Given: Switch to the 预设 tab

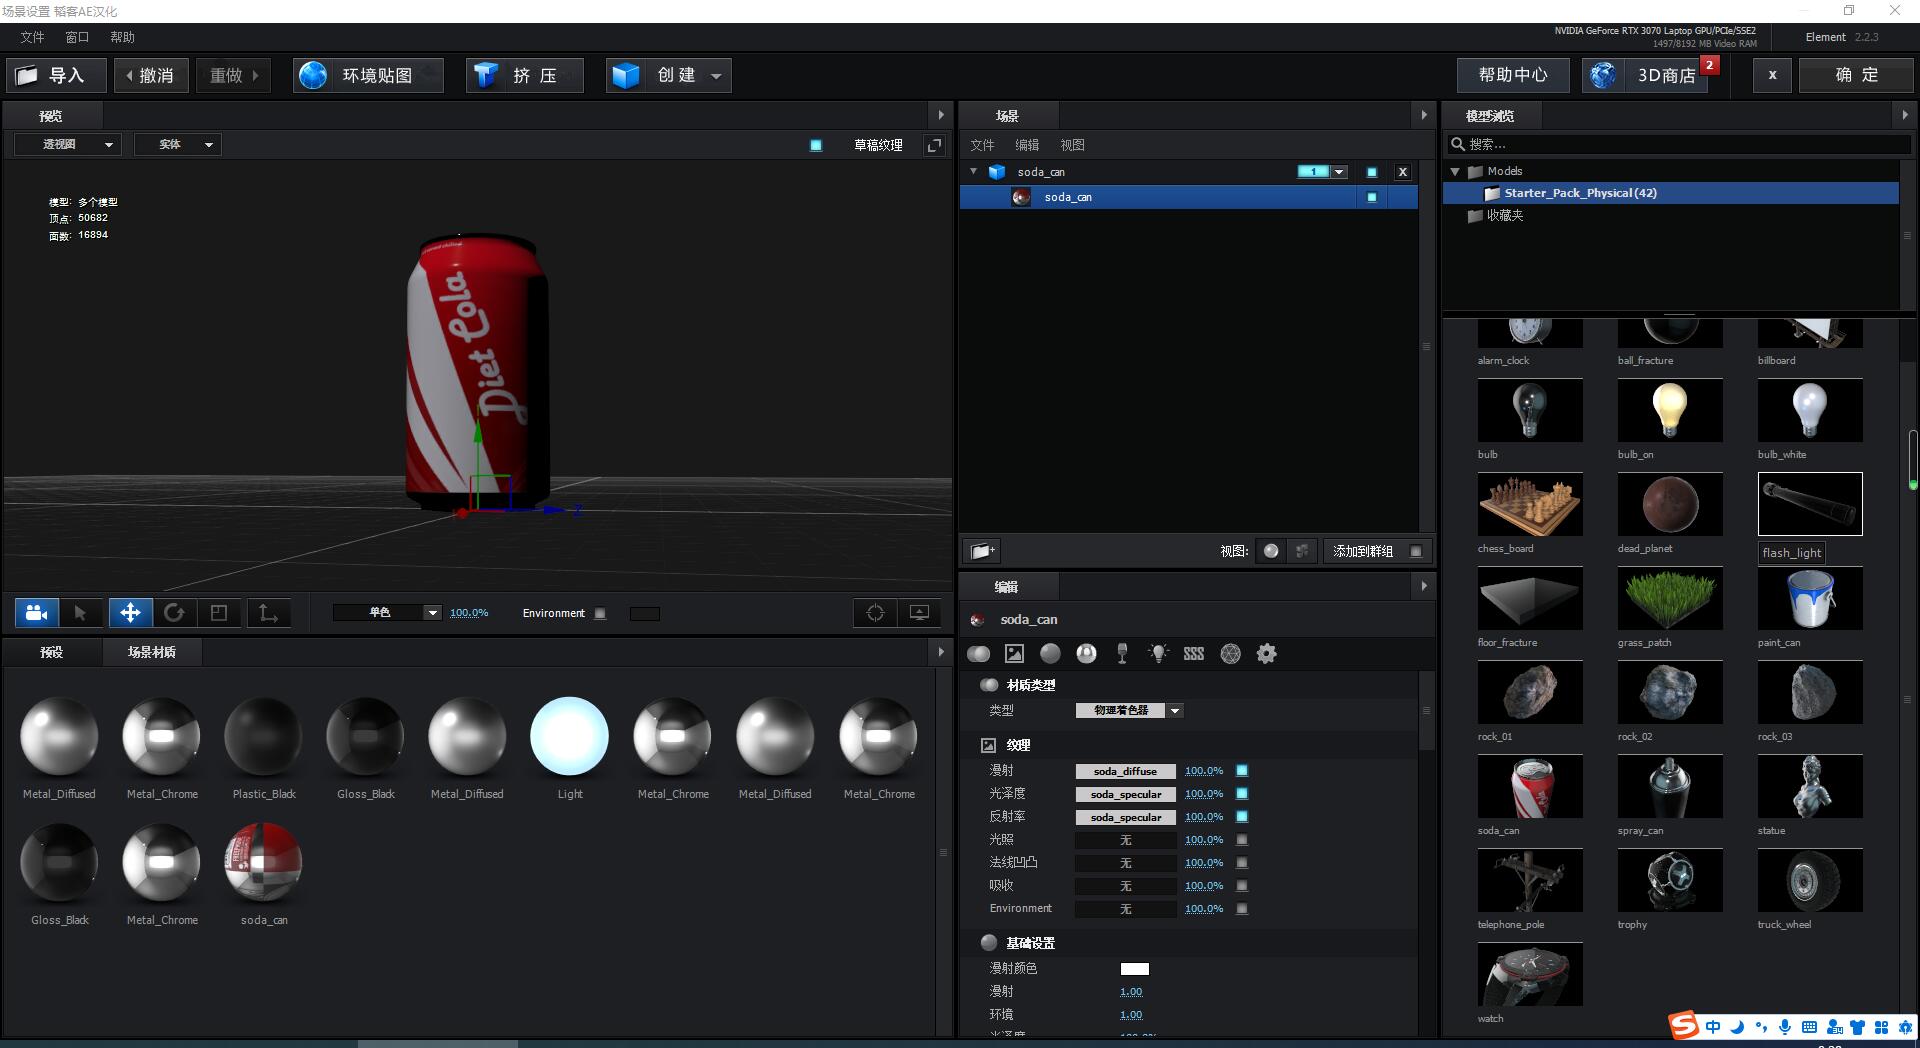Looking at the screenshot, I should [x=52, y=653].
